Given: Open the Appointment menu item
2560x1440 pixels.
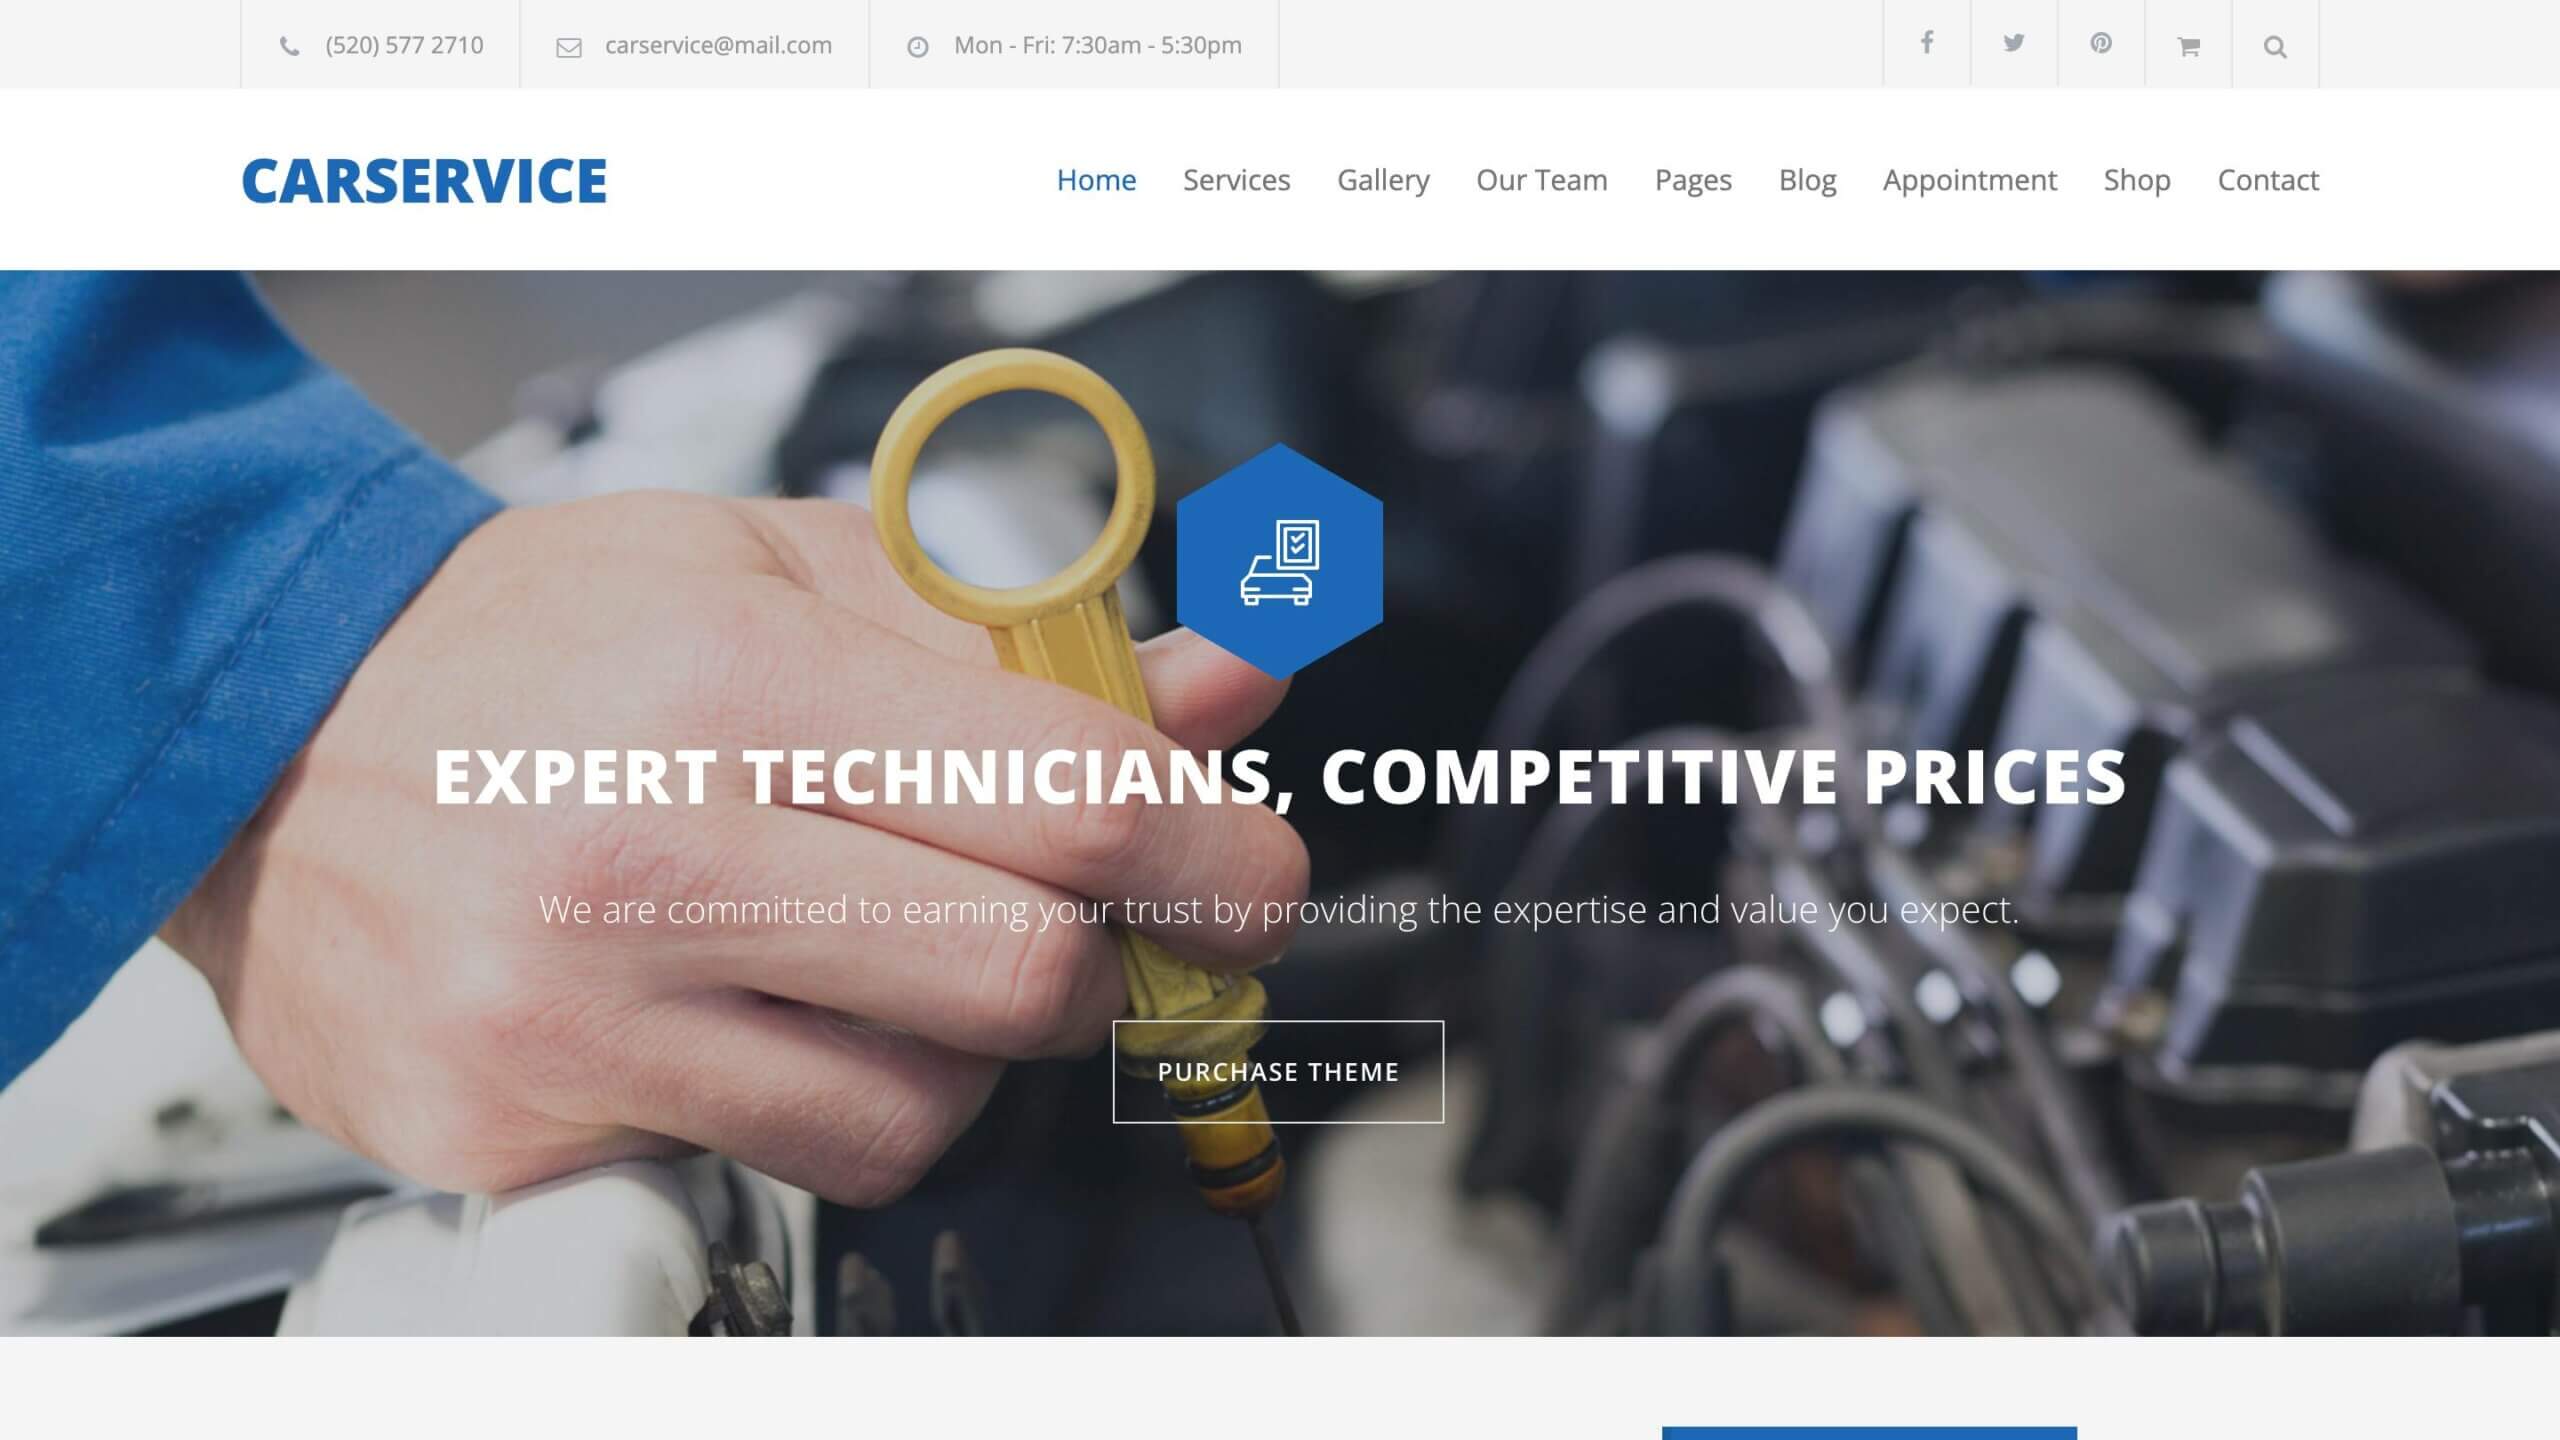Looking at the screenshot, I should (1969, 178).
